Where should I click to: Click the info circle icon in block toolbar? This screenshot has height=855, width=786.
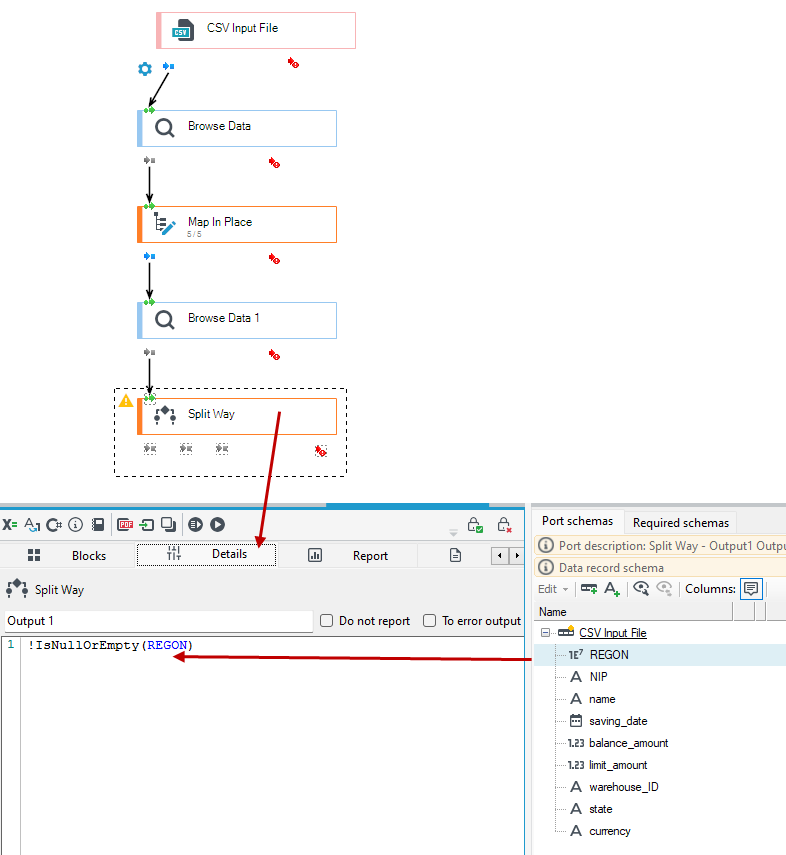pos(76,525)
